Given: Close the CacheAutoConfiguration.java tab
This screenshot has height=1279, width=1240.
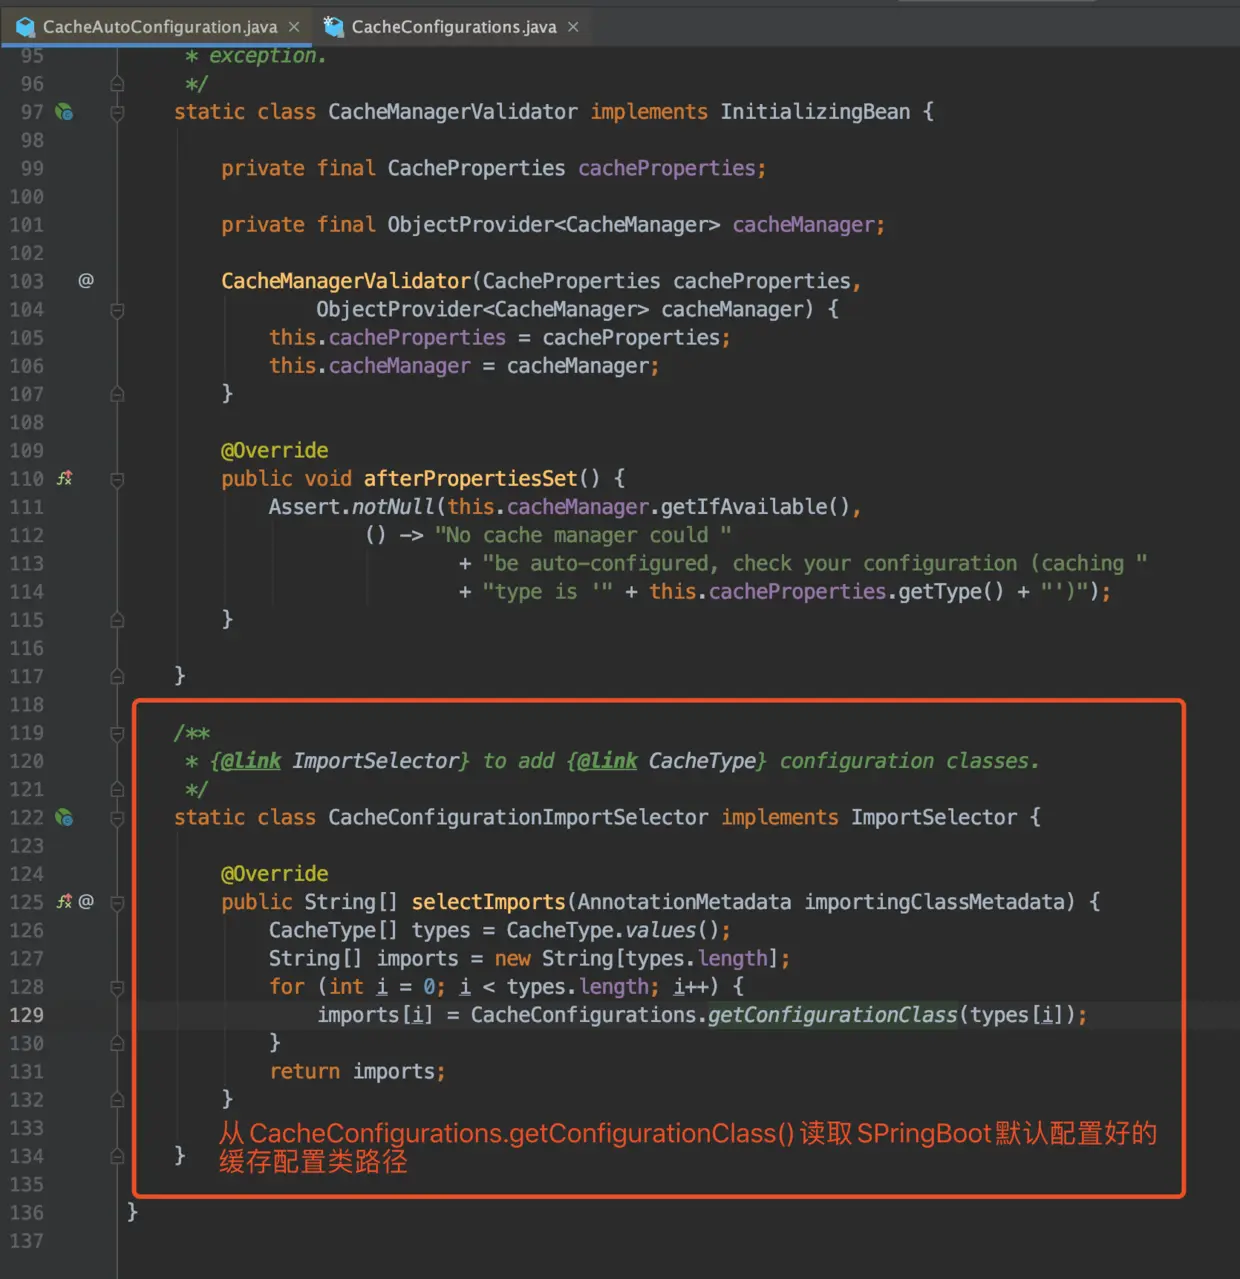Looking at the screenshot, I should click(x=294, y=27).
